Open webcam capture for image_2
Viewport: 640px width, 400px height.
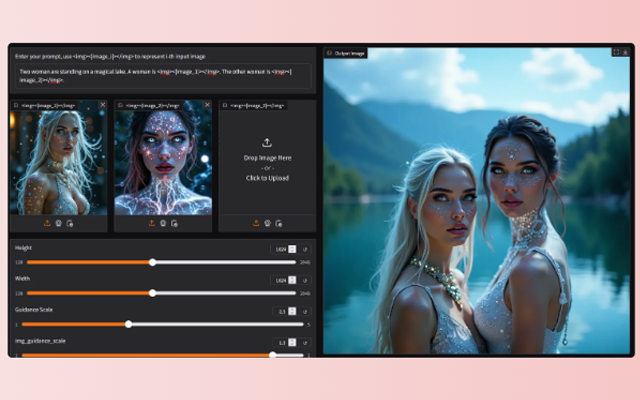pyautogui.click(x=163, y=223)
